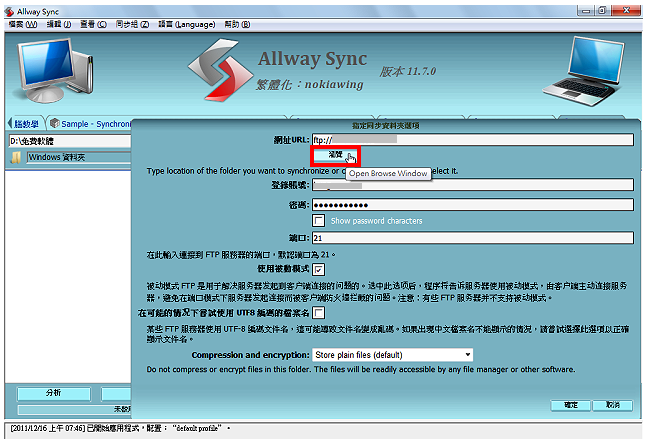Open the Help menu
This screenshot has height=444, width=649.
(x=237, y=24)
